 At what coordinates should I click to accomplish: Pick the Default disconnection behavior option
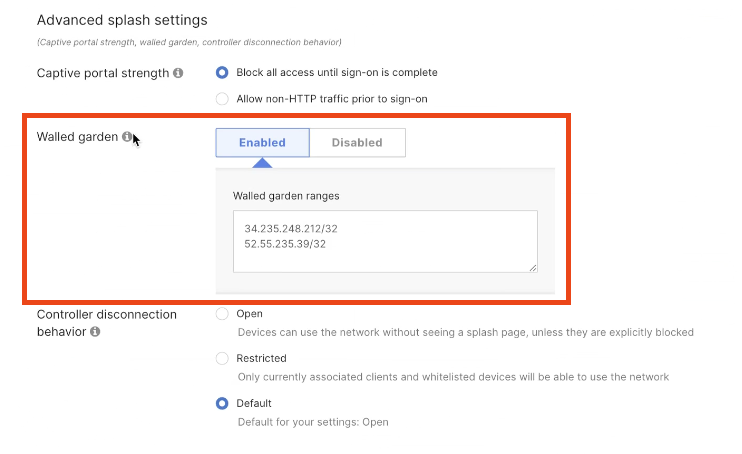point(222,403)
